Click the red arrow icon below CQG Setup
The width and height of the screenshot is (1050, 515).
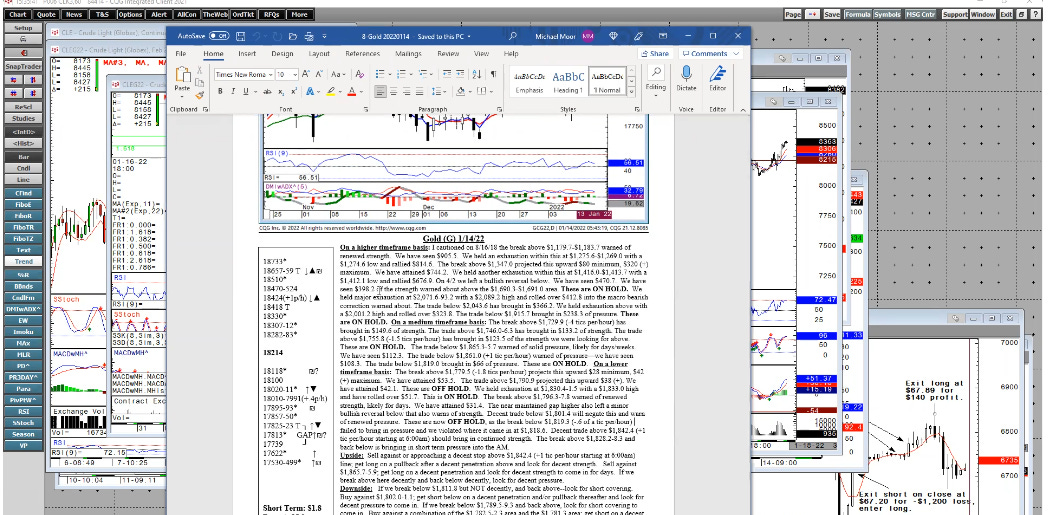tap(23, 52)
